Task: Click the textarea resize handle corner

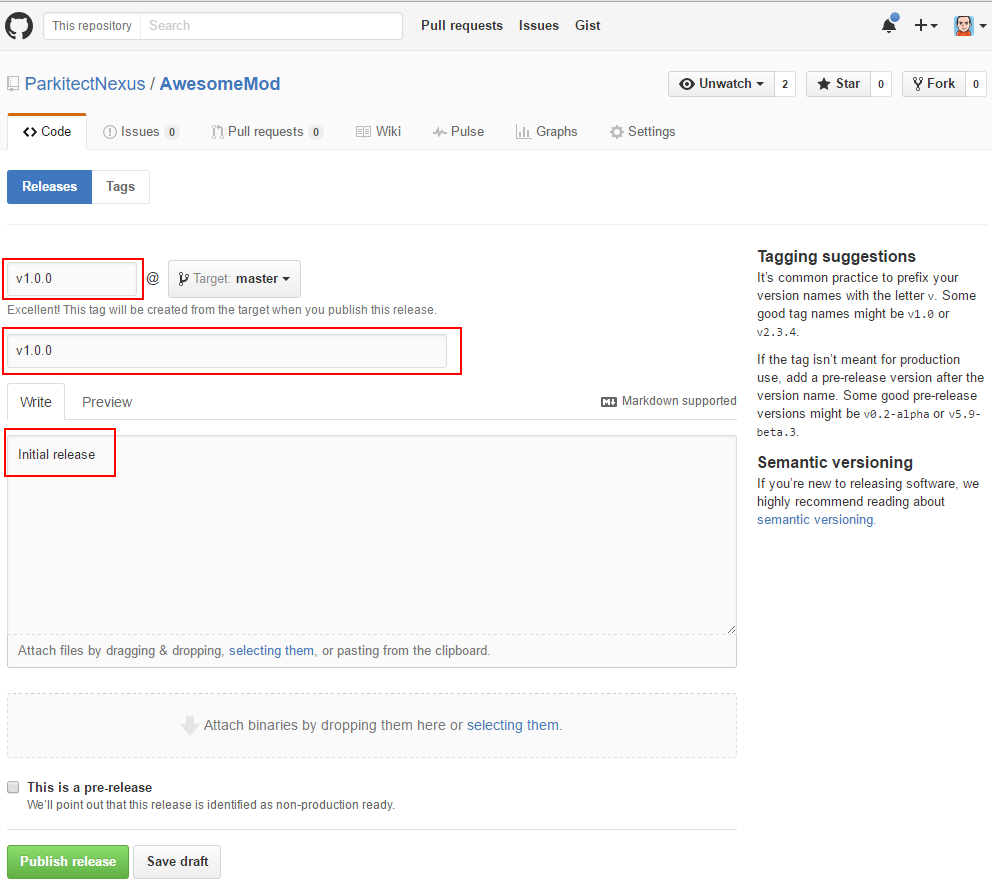Action: [x=731, y=629]
